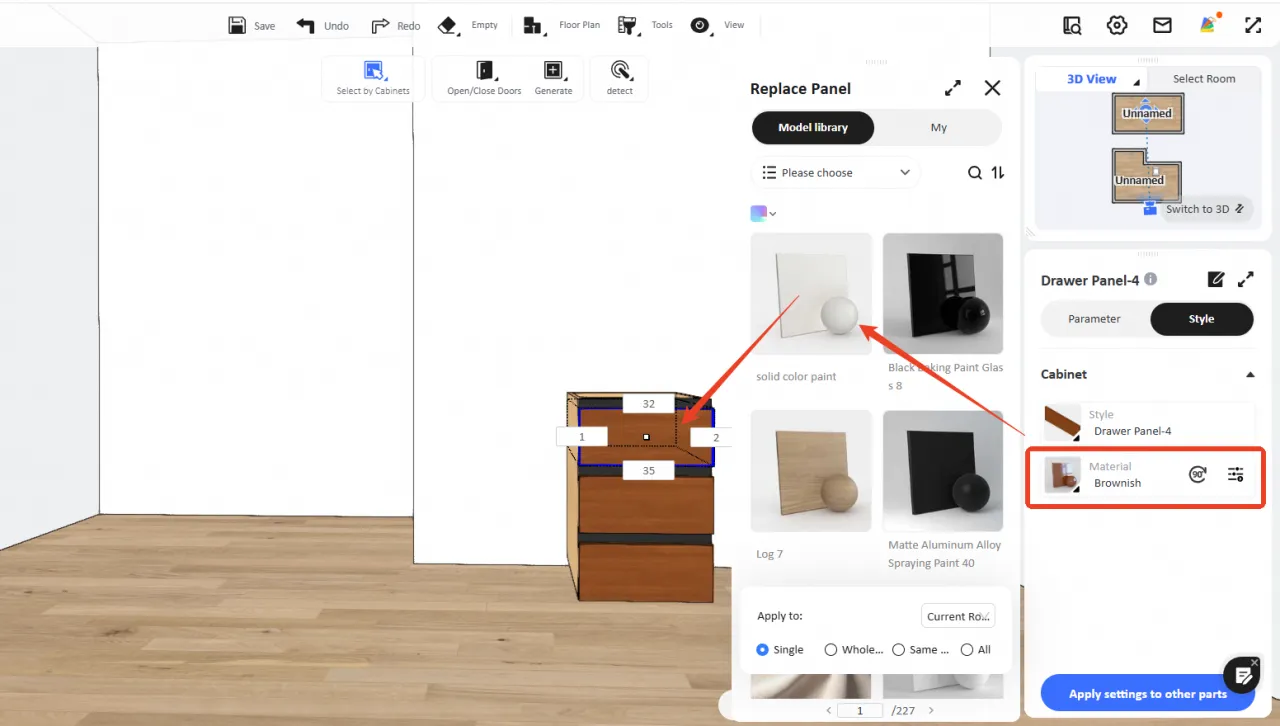The height and width of the screenshot is (726, 1280).
Task: Click Apply settings to other parts
Action: (x=1147, y=694)
